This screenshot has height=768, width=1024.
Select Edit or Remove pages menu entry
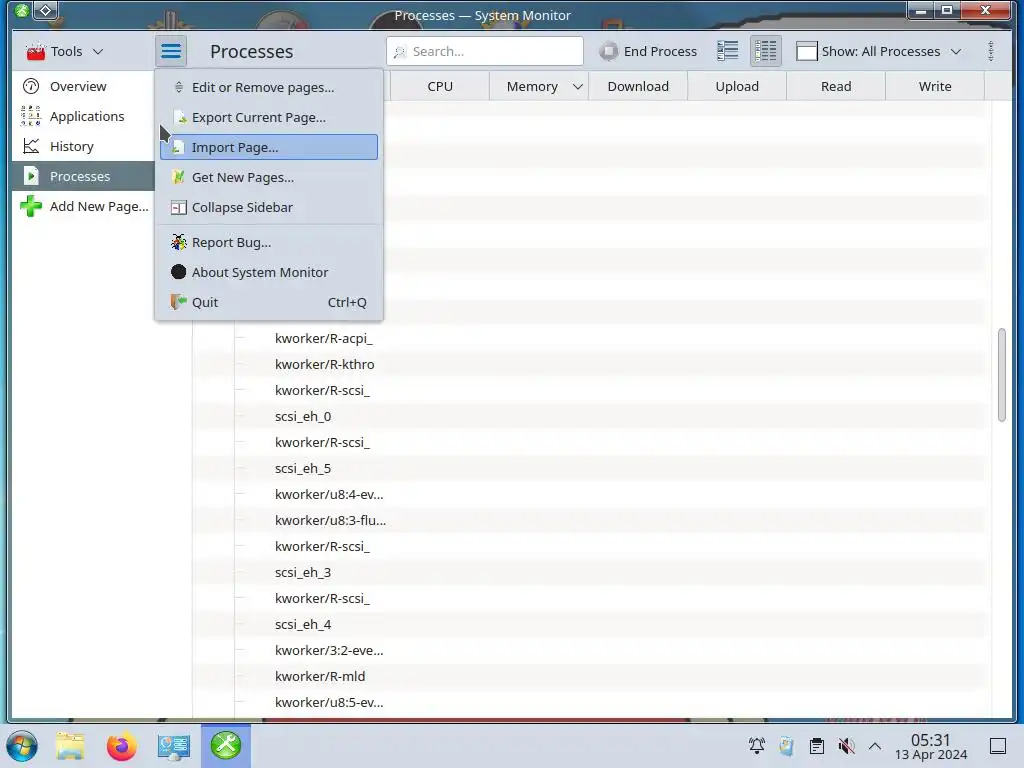click(269, 88)
